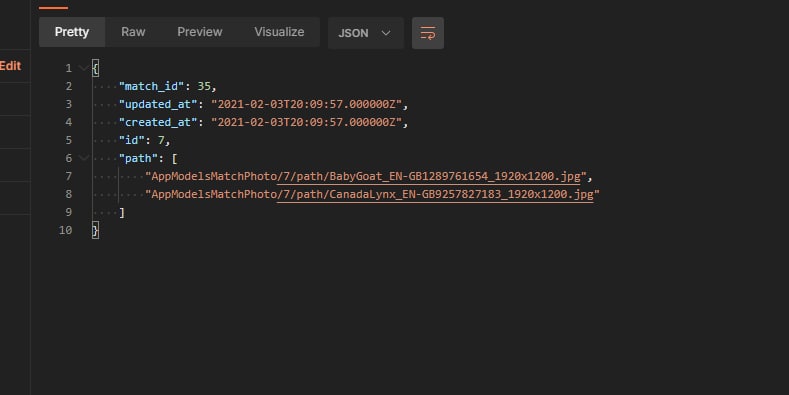Click the closing brace on line 10
This screenshot has height=395, width=789.
coord(96,230)
